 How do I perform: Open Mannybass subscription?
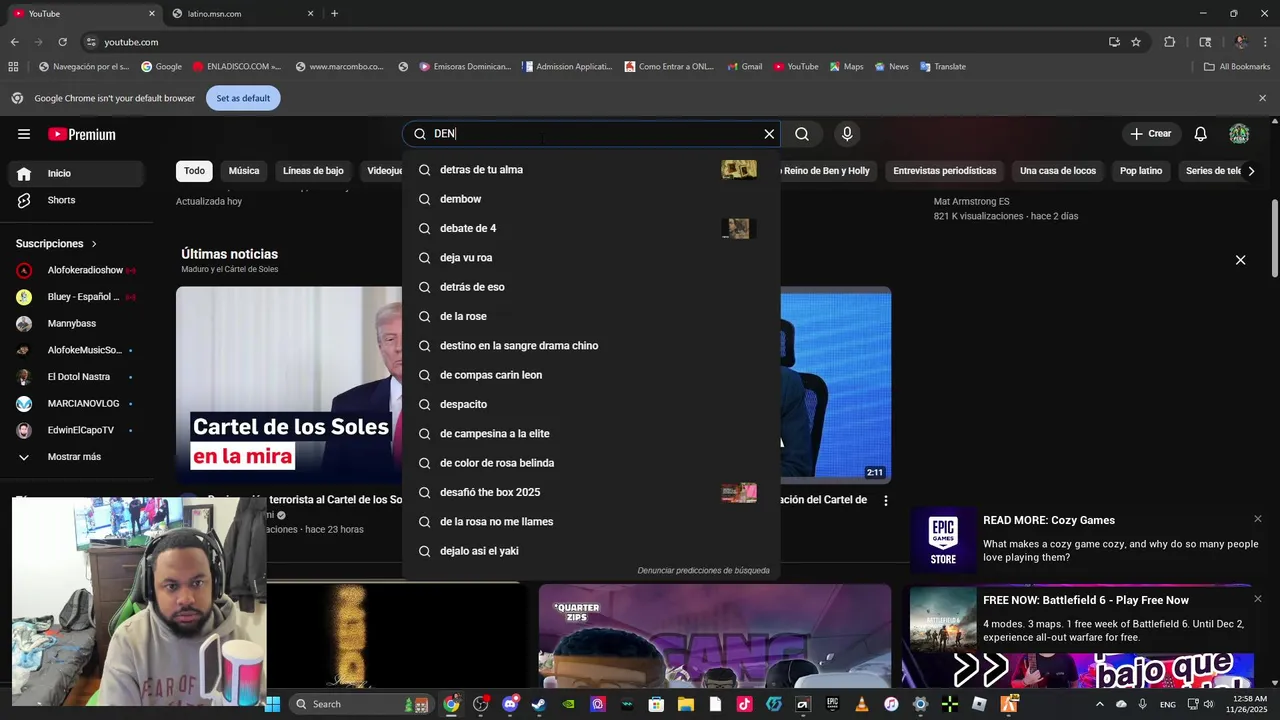pyautogui.click(x=78, y=323)
